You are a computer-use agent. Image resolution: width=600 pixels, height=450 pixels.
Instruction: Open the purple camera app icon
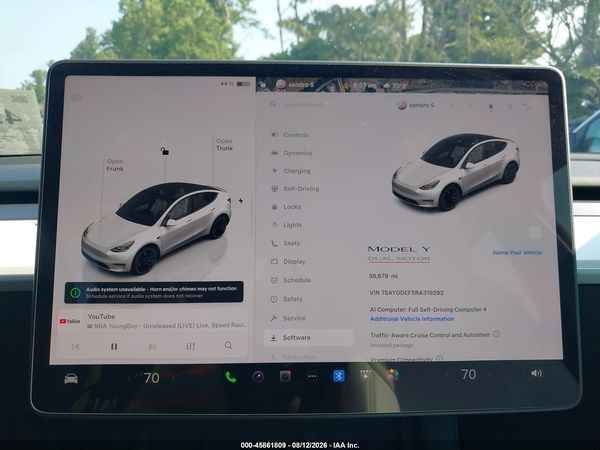tap(258, 377)
